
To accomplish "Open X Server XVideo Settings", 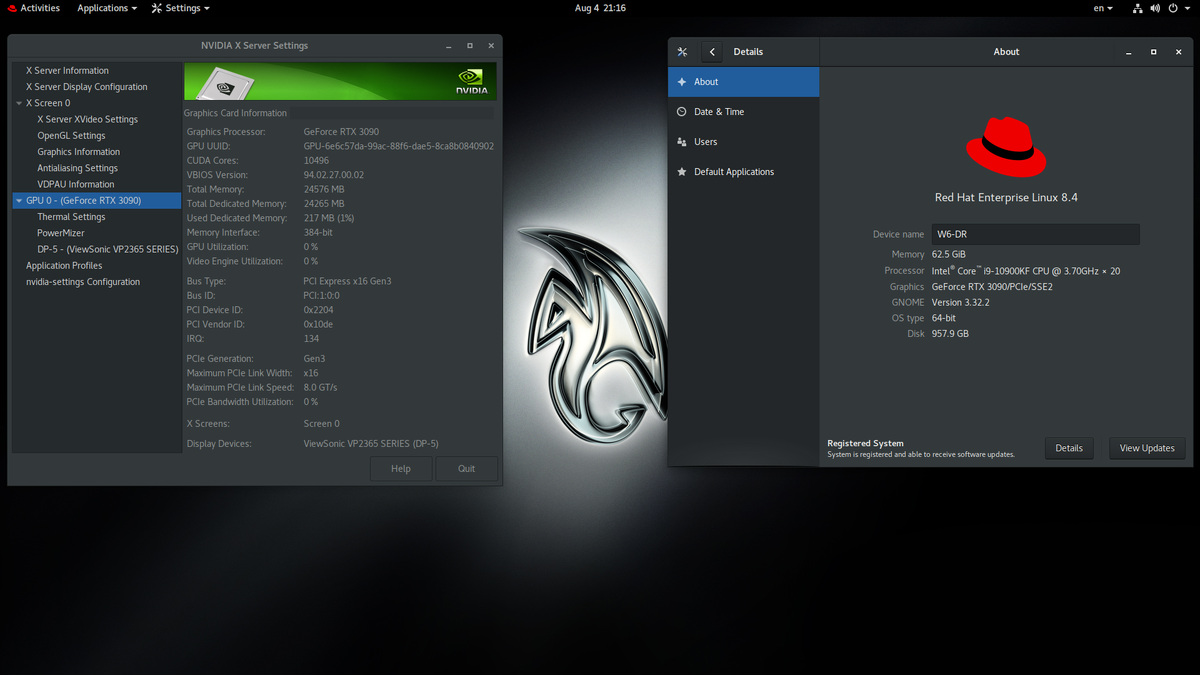I will click(x=88, y=119).
